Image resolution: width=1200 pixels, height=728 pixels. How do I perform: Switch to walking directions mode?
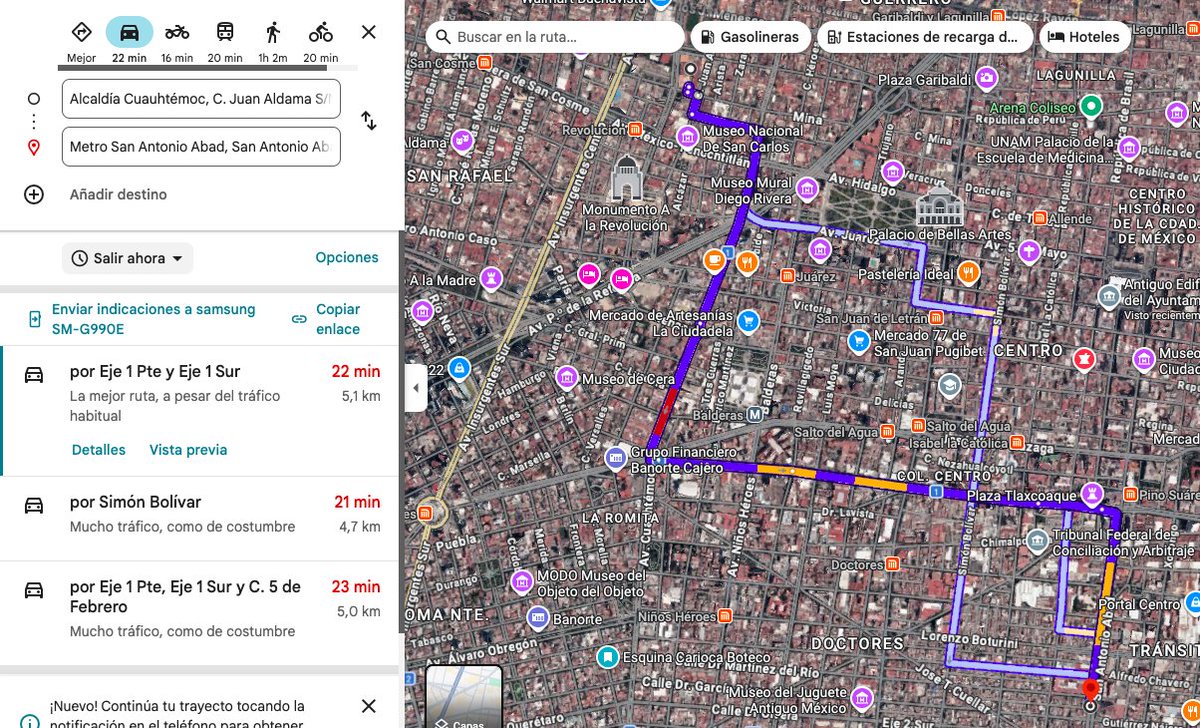point(273,31)
